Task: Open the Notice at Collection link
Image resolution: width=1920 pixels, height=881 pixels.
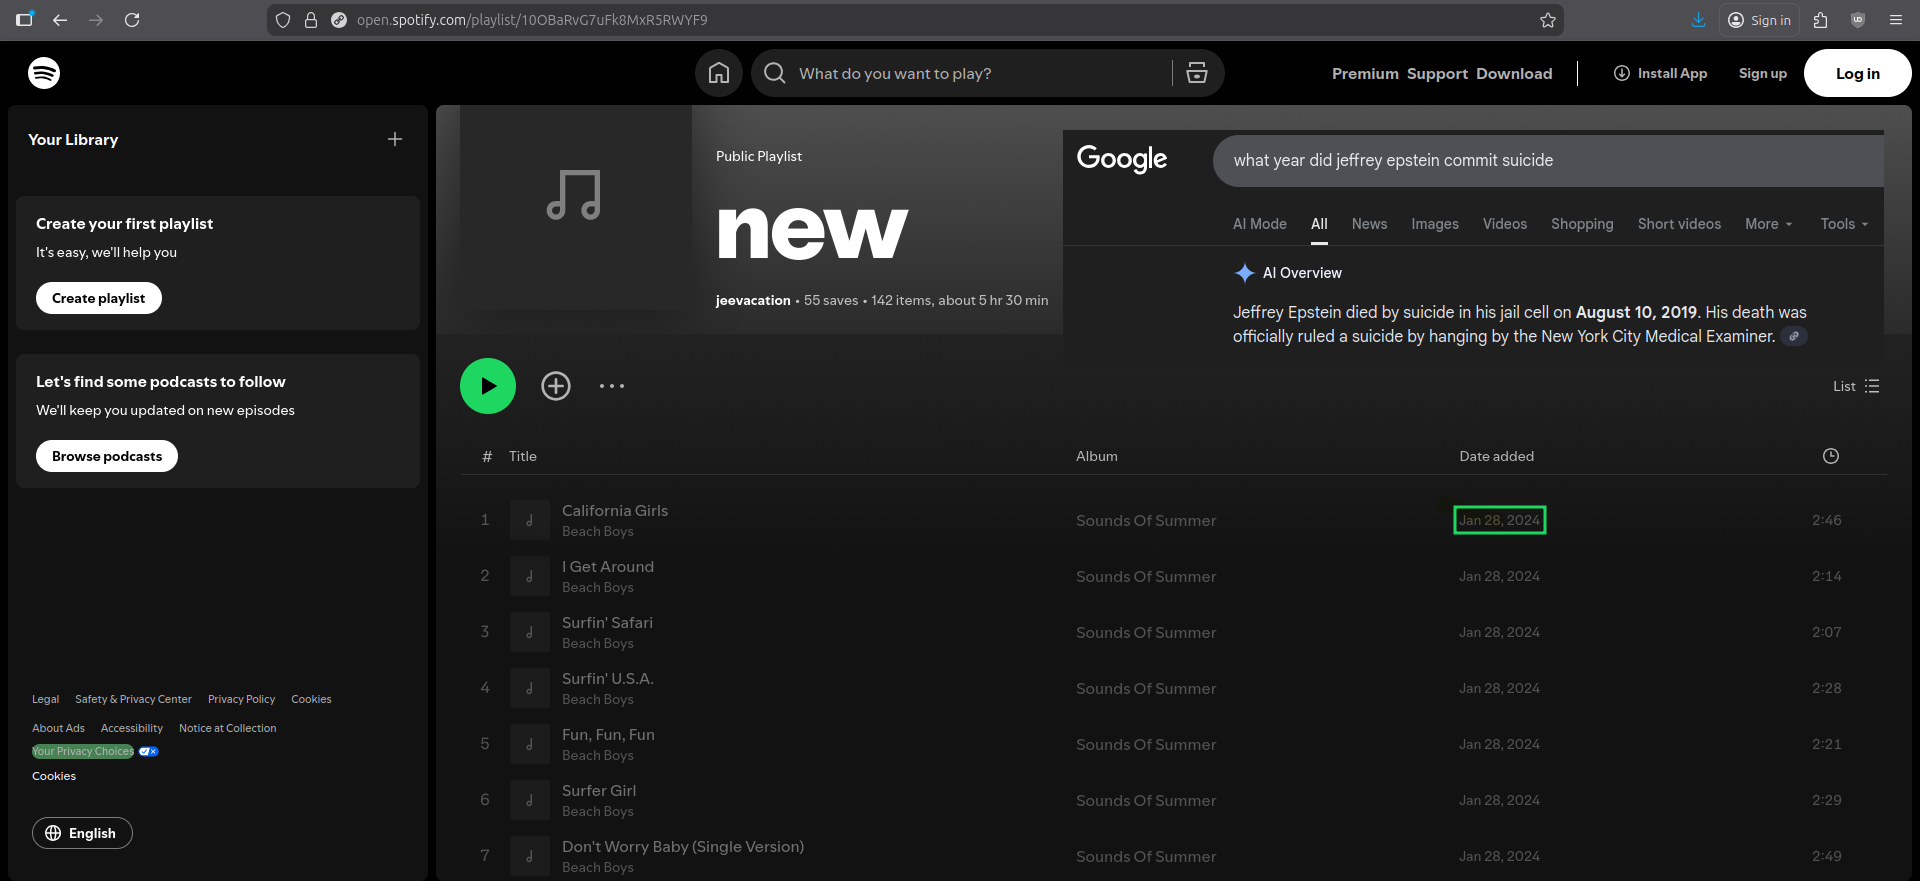Action: tap(228, 728)
